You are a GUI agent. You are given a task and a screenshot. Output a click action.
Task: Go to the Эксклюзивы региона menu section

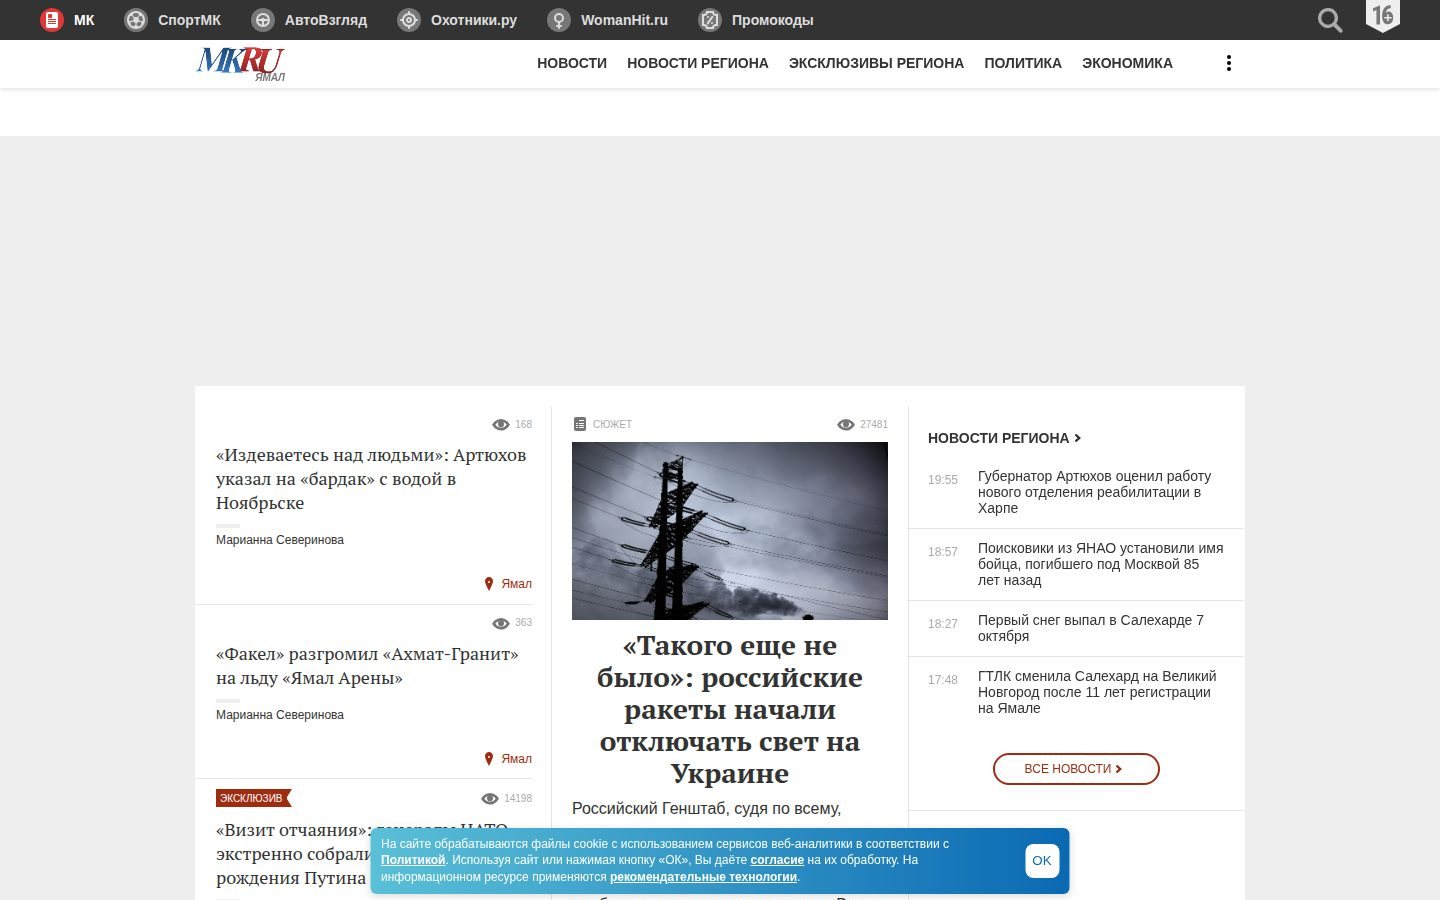pyautogui.click(x=876, y=63)
